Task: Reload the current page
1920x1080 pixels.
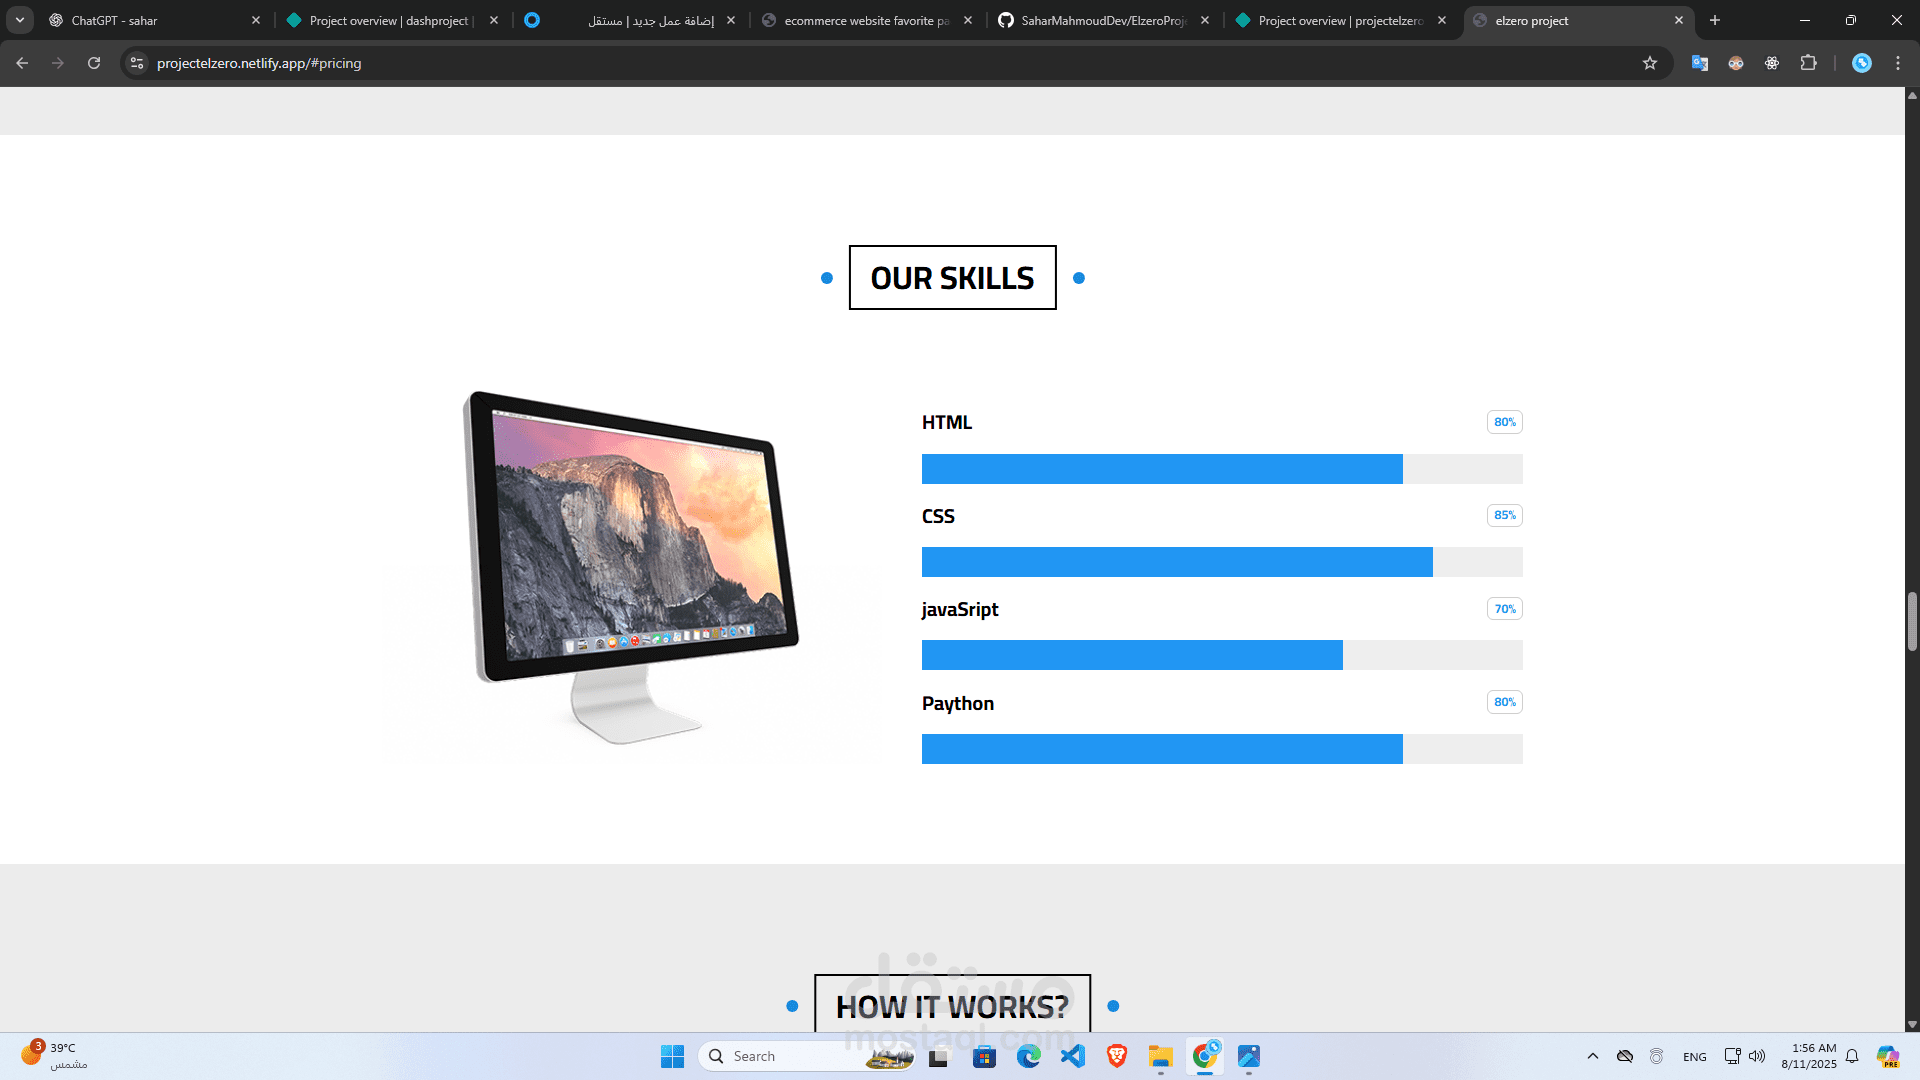Action: 94,63
